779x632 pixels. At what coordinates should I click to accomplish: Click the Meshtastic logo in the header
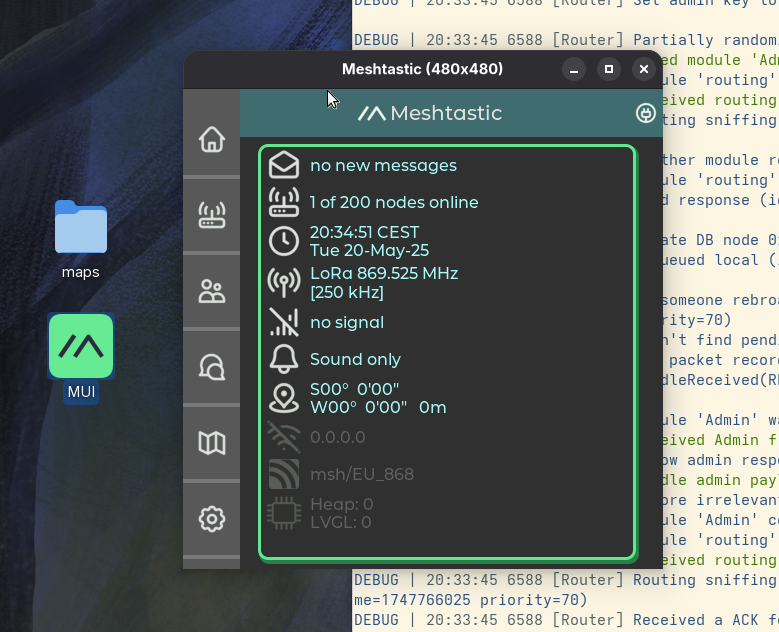click(x=430, y=113)
